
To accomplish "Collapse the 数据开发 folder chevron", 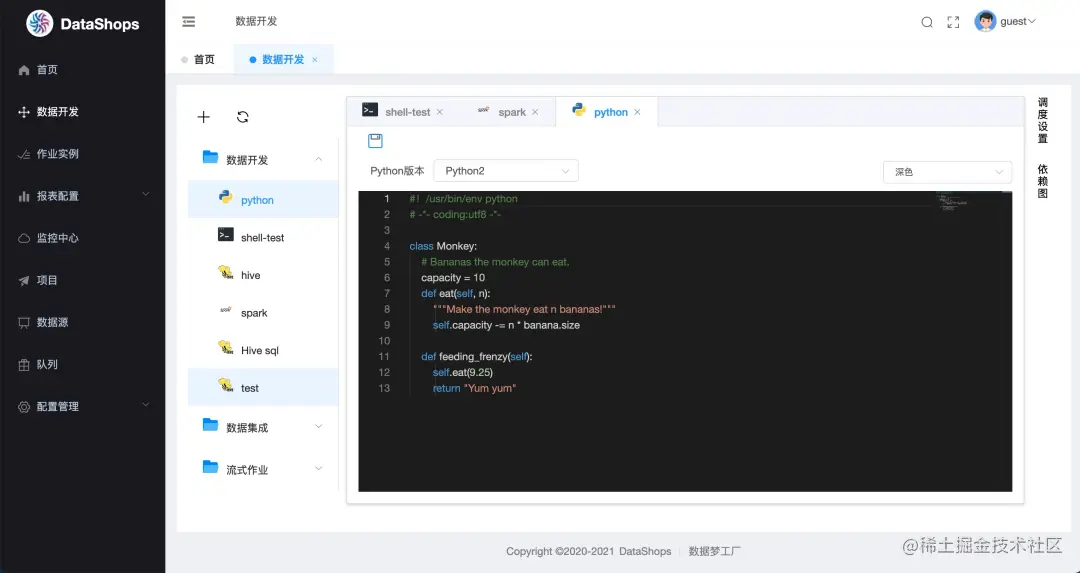I will coord(318,159).
